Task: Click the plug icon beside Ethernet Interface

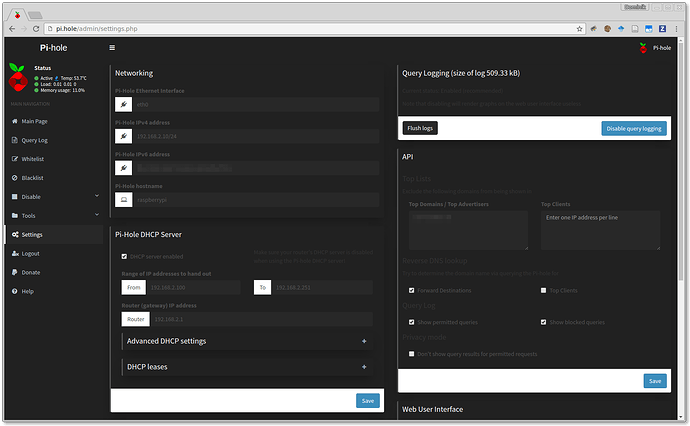Action: 124,104
